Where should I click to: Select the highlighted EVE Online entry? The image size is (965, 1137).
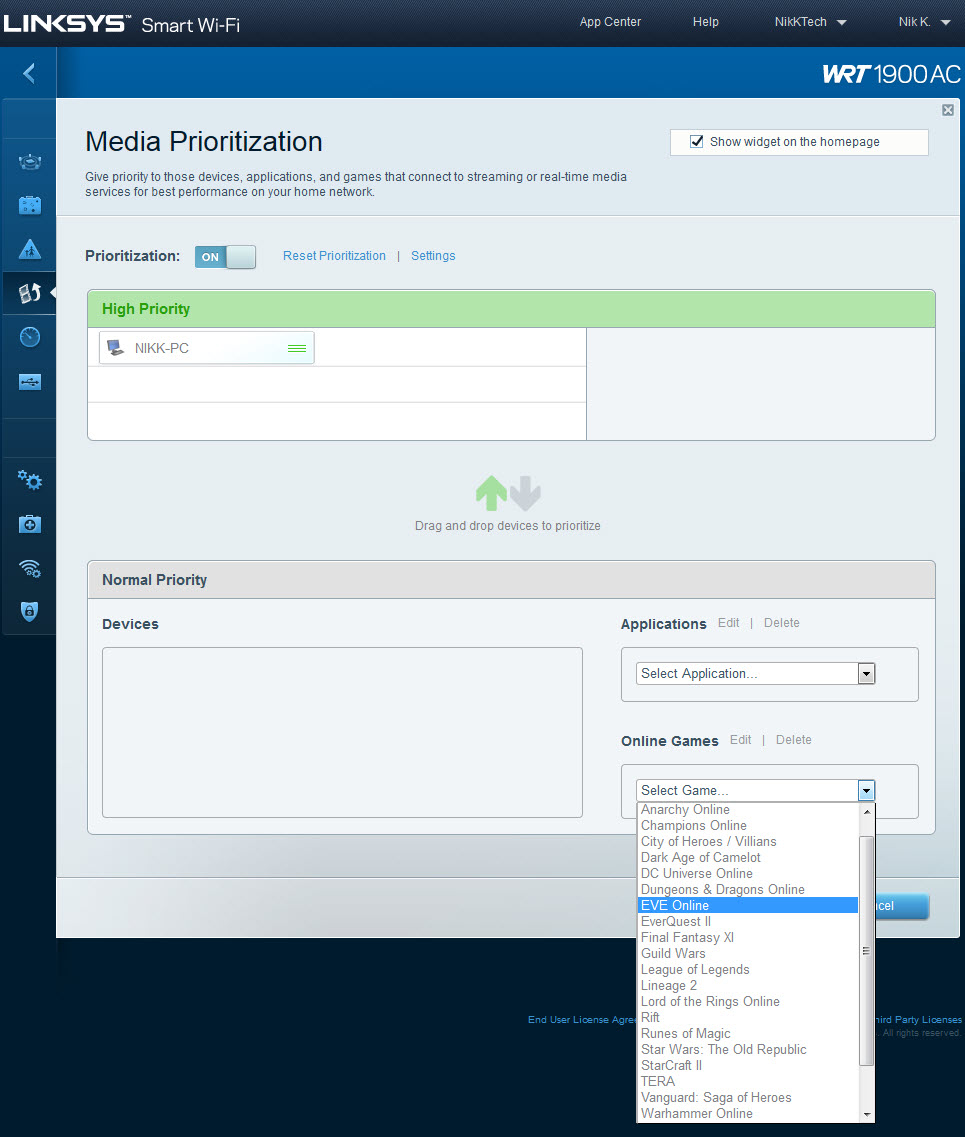tap(747, 905)
